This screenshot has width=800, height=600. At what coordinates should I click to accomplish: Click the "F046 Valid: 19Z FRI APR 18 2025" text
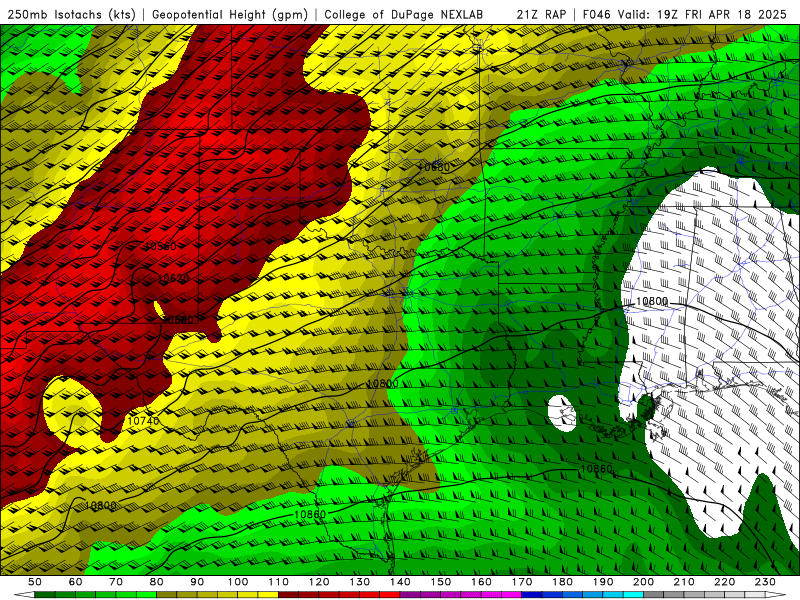pos(685,15)
